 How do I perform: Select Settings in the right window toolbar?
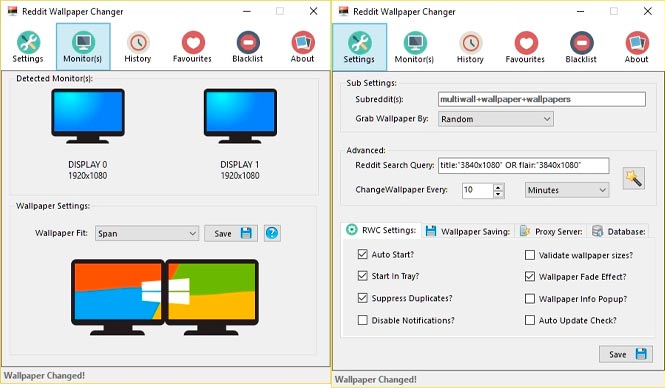coord(359,47)
